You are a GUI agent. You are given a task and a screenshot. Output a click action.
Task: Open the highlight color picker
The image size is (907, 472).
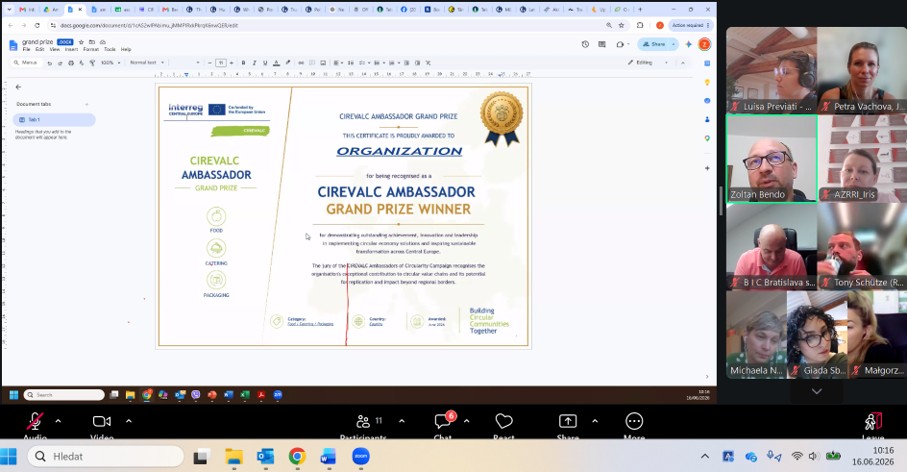(287, 62)
